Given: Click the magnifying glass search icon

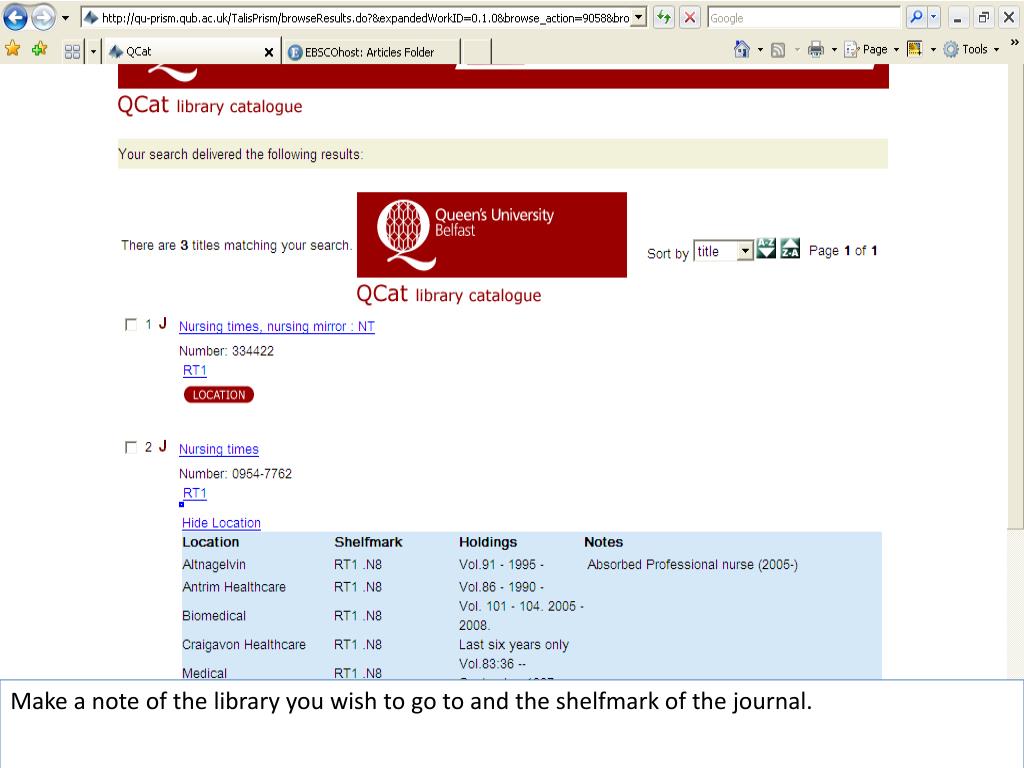Looking at the screenshot, I should click(x=916, y=18).
